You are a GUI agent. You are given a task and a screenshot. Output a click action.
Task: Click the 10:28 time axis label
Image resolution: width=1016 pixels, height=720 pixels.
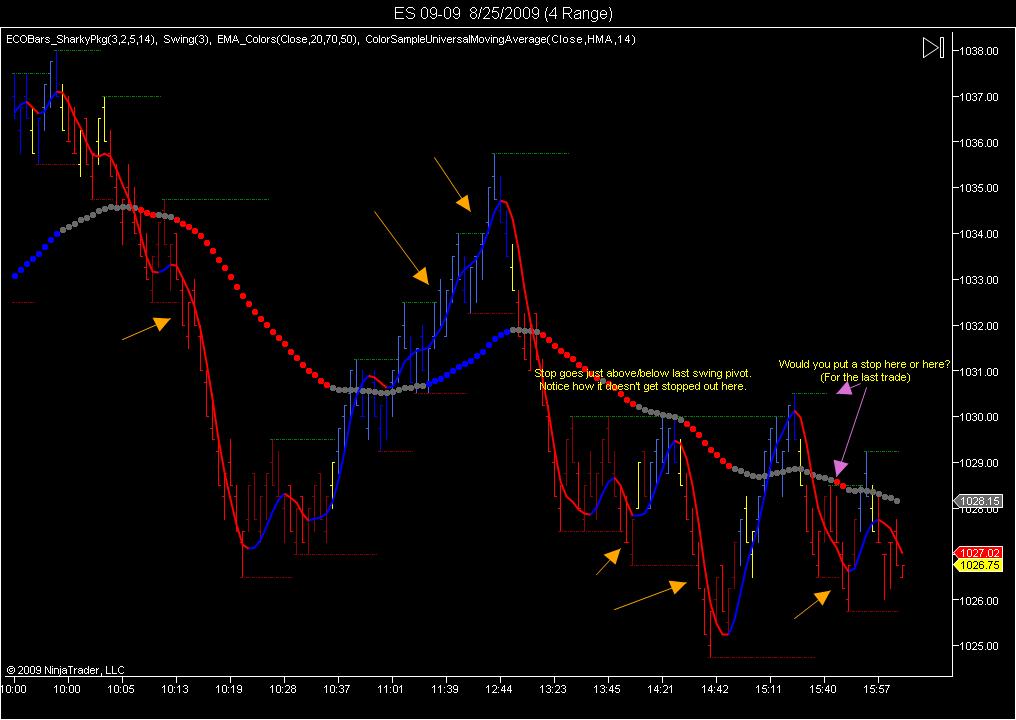(x=283, y=689)
